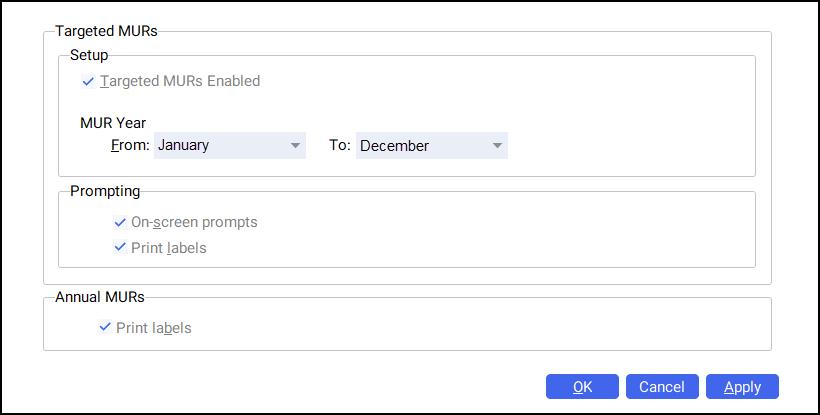Click the MUR Year label
Viewport: 820px width, 415px height.
tap(113, 123)
